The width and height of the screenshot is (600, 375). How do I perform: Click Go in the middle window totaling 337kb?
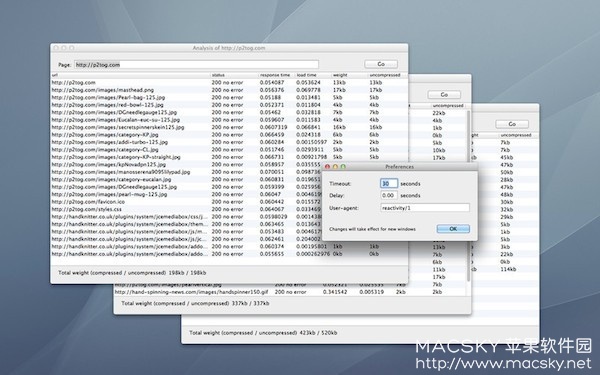click(444, 95)
